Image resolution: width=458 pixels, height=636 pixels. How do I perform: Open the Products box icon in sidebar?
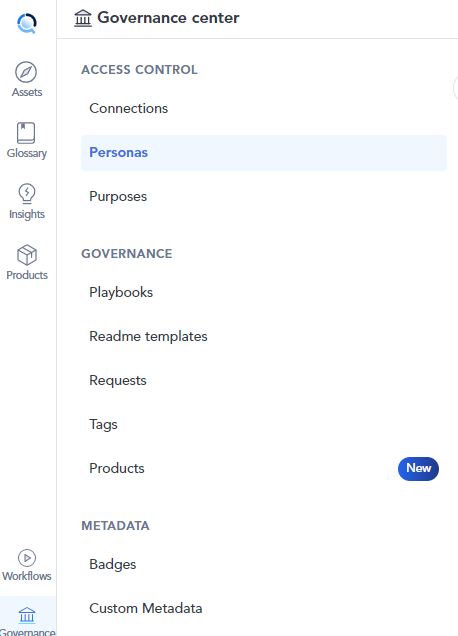pos(27,255)
